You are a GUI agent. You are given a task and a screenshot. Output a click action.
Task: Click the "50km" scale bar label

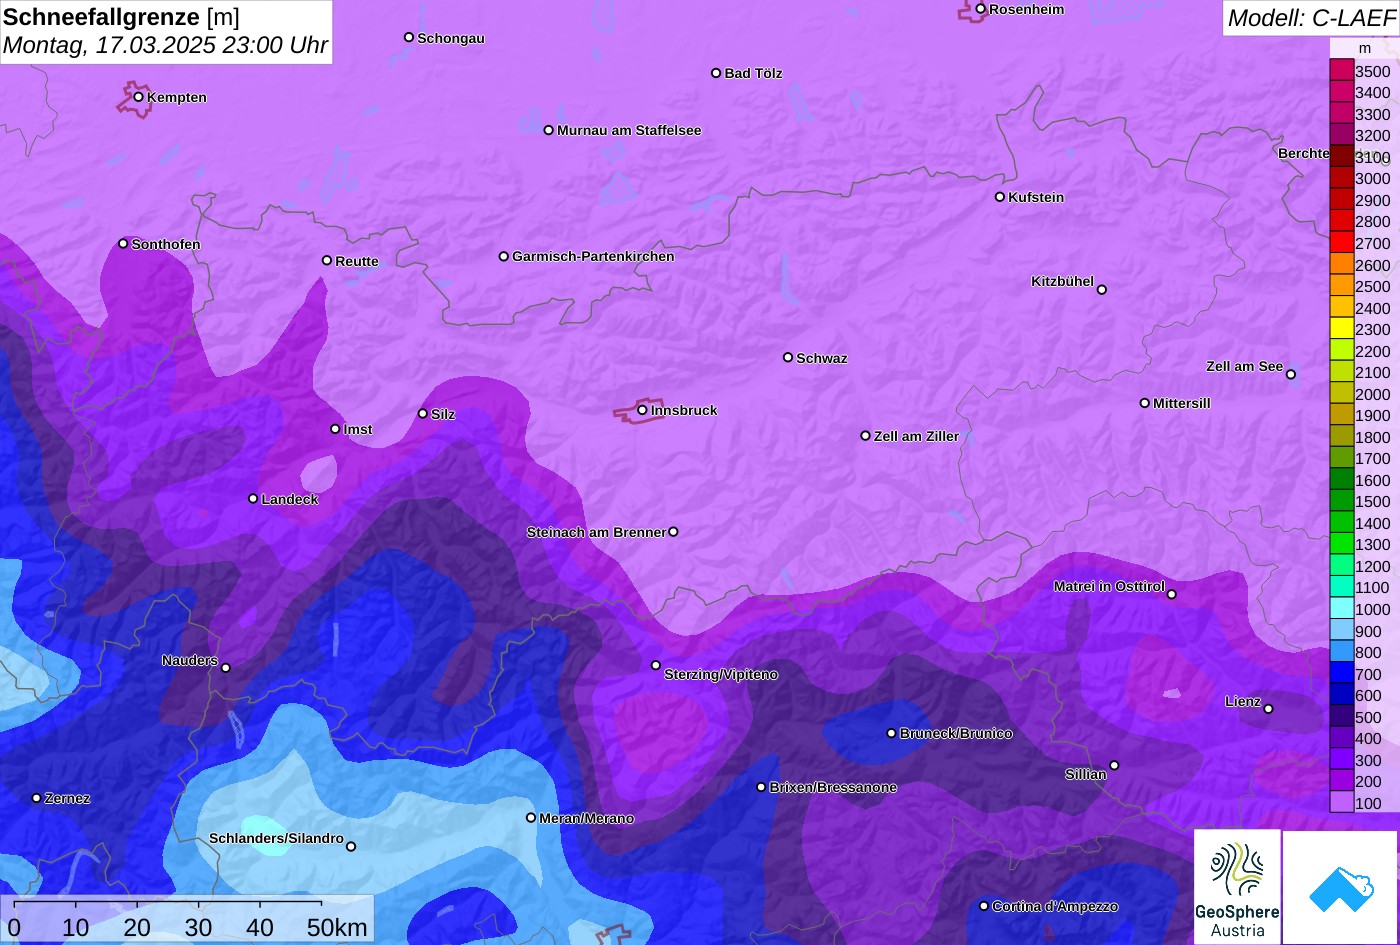coord(337,927)
